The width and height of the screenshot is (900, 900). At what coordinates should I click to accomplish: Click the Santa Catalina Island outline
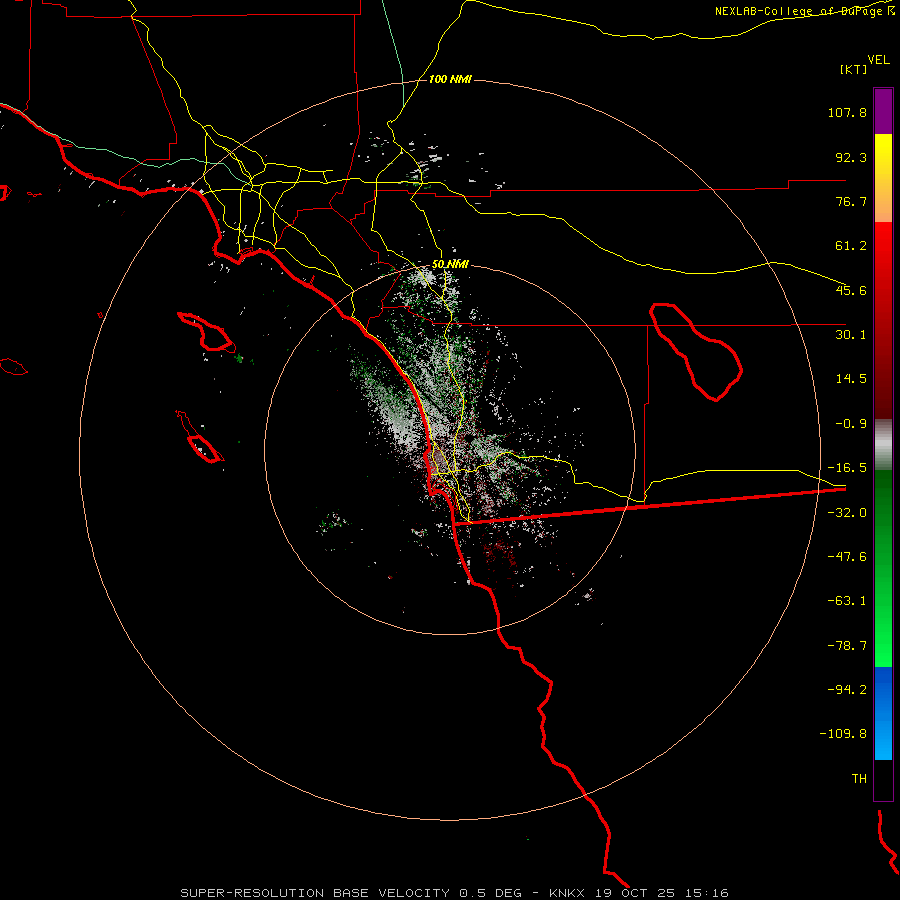click(x=207, y=332)
